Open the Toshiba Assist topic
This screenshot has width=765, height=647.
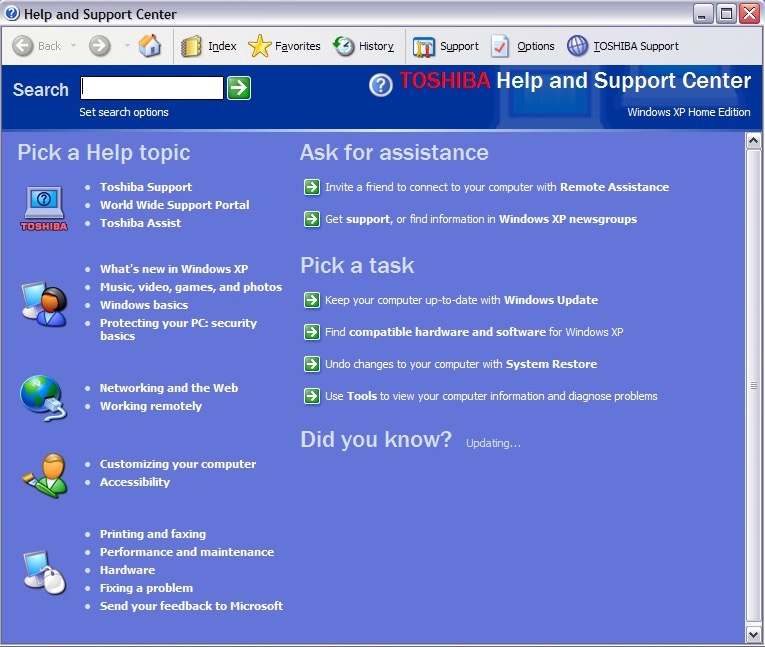[141, 223]
